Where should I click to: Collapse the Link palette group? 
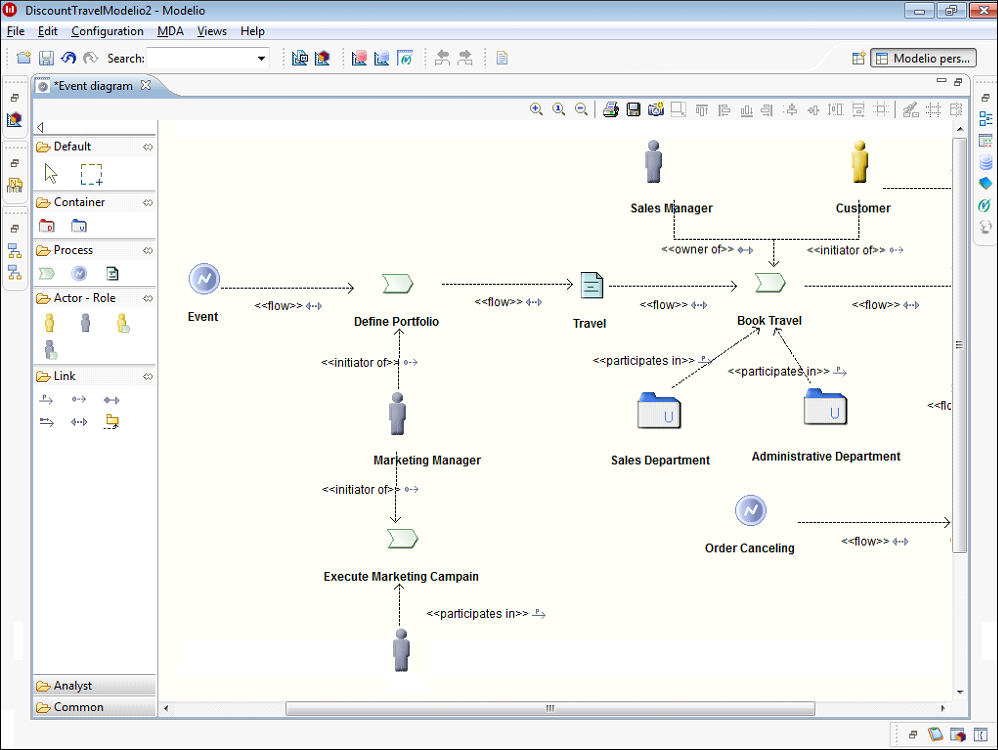pyautogui.click(x=148, y=377)
